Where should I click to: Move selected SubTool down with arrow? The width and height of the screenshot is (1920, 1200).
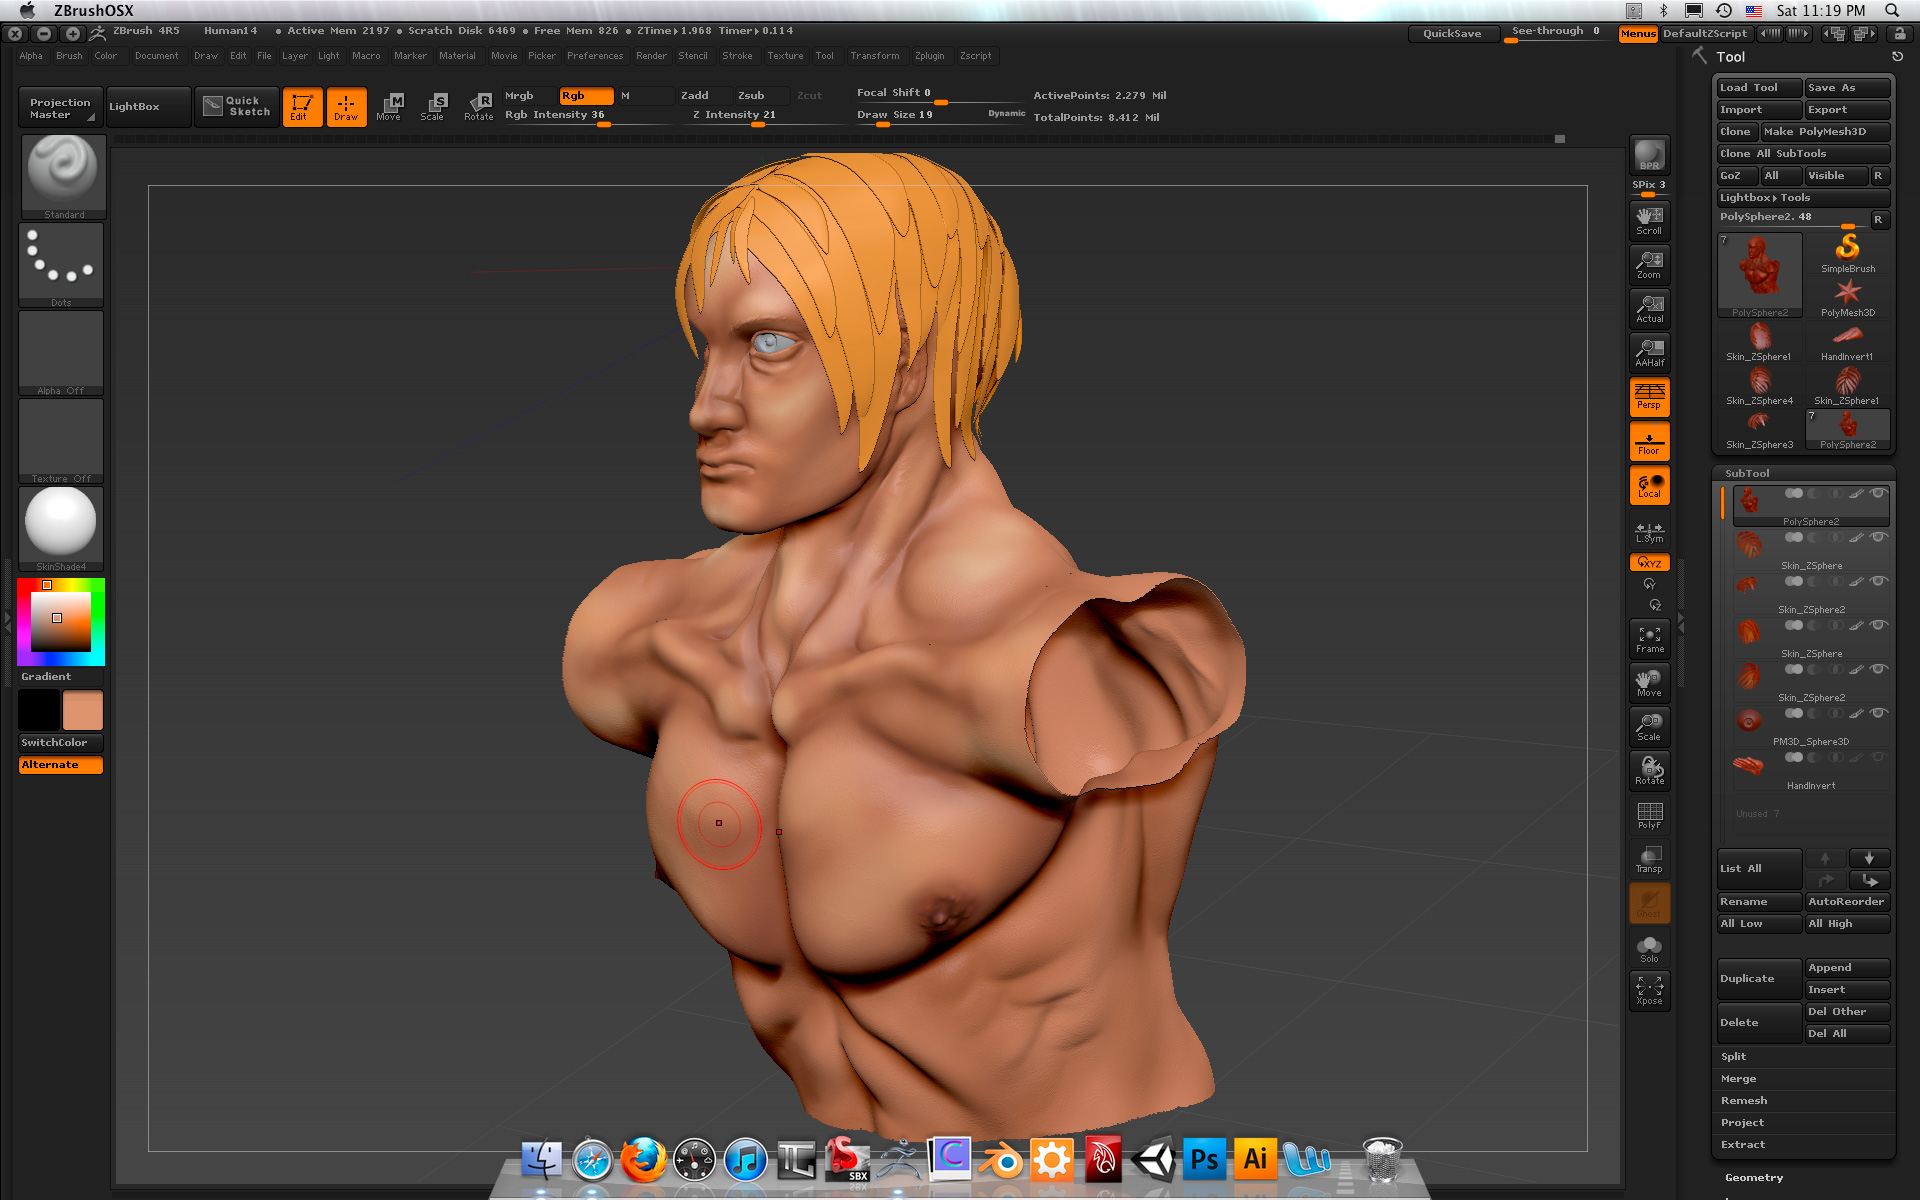coord(1869,858)
